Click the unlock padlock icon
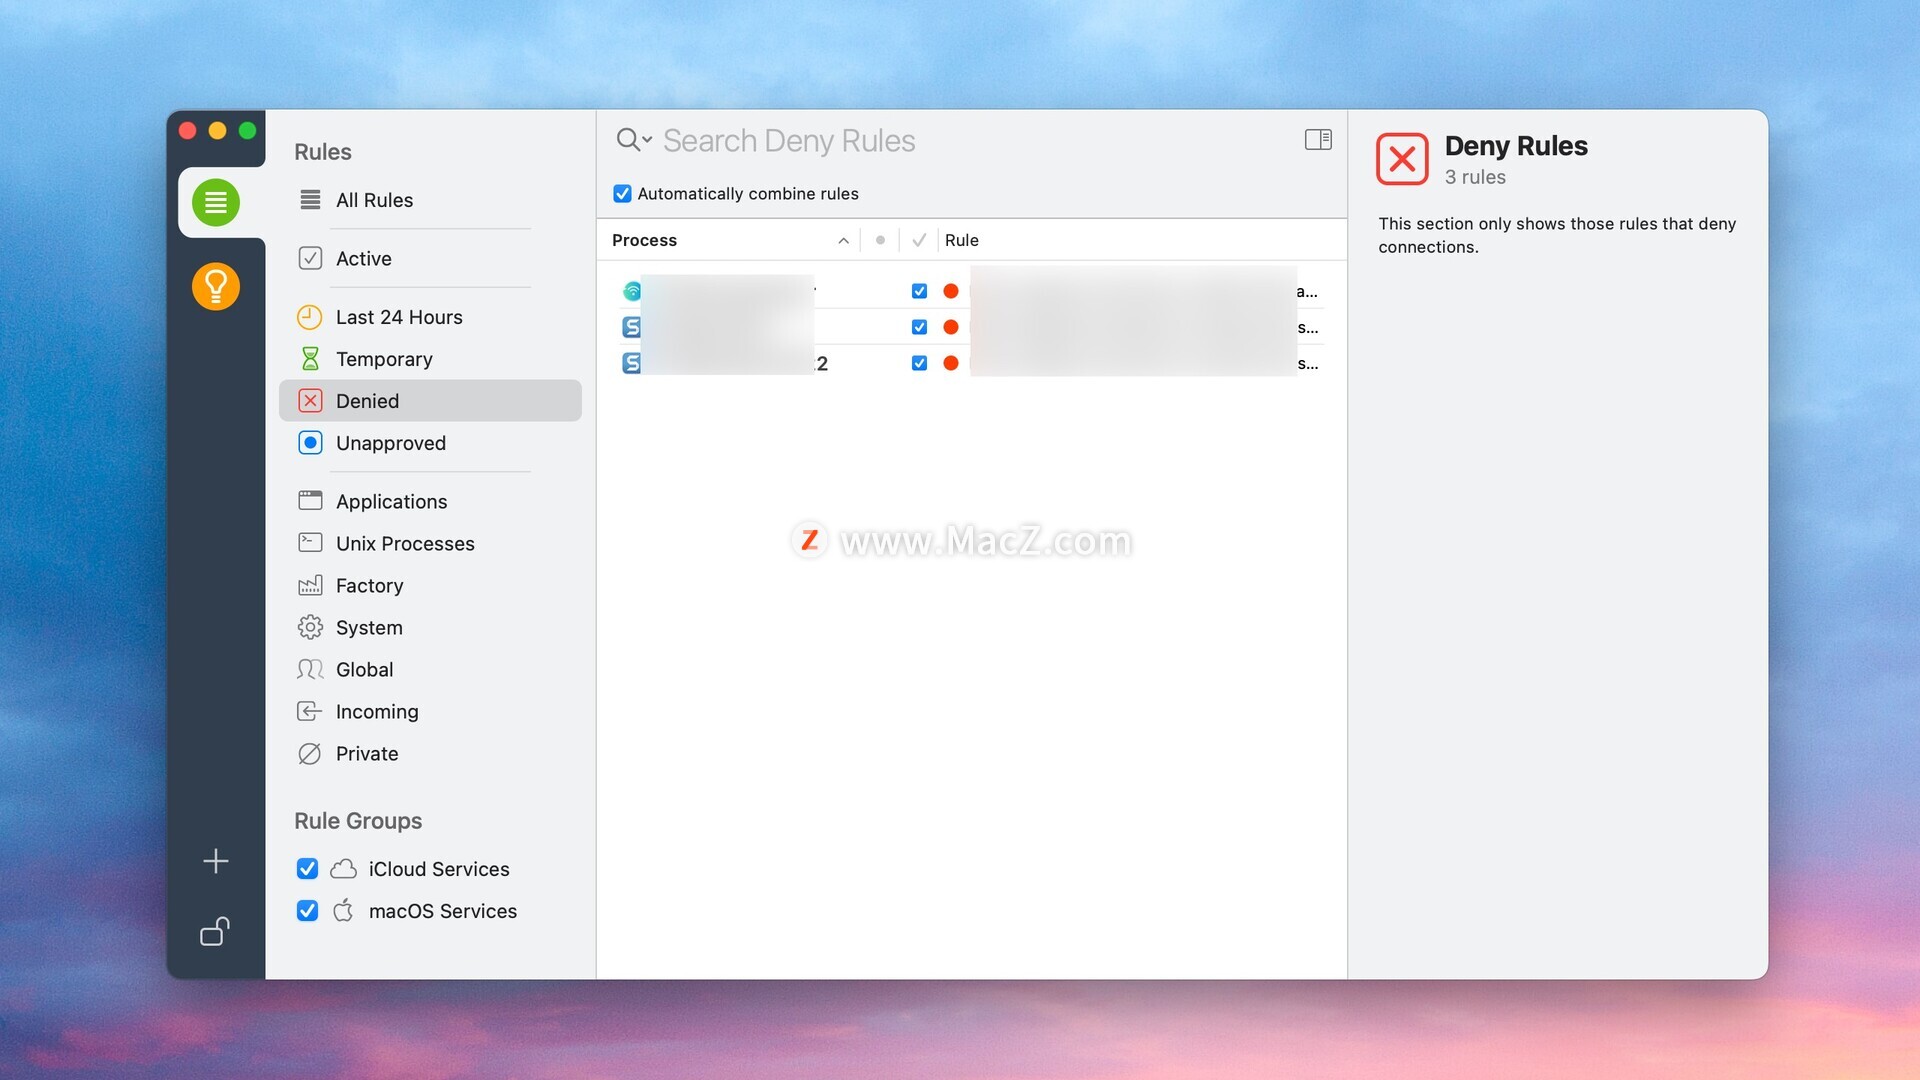This screenshot has height=1080, width=1920. [215, 932]
